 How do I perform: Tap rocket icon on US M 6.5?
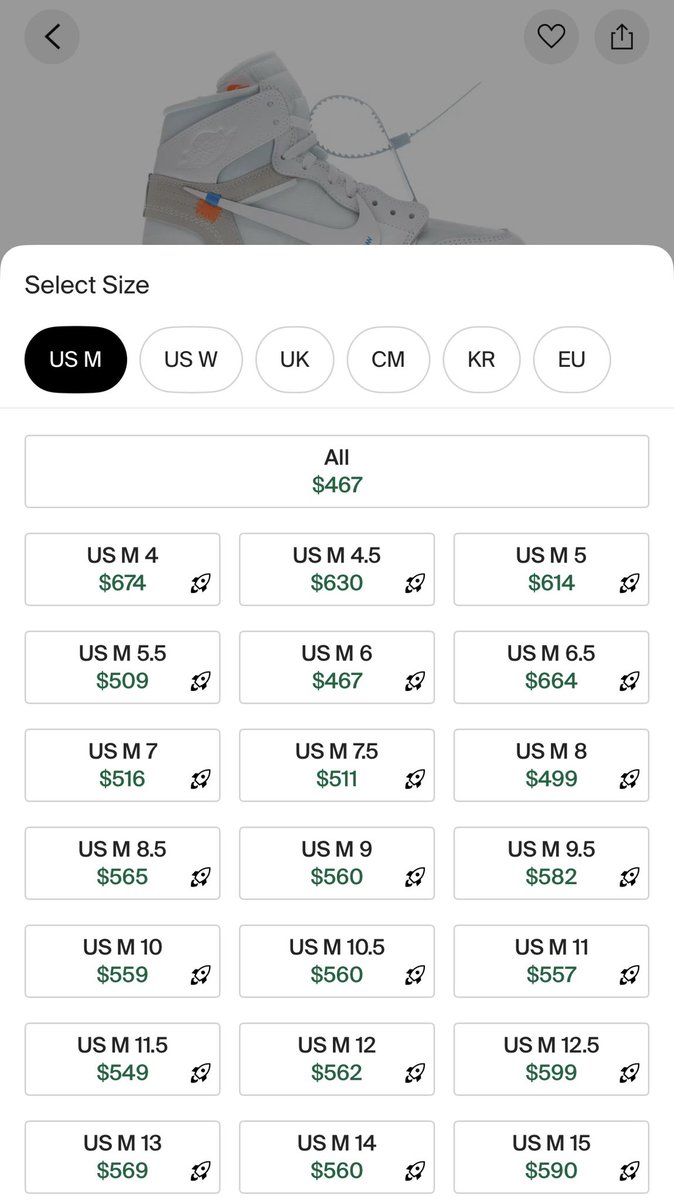(x=629, y=681)
